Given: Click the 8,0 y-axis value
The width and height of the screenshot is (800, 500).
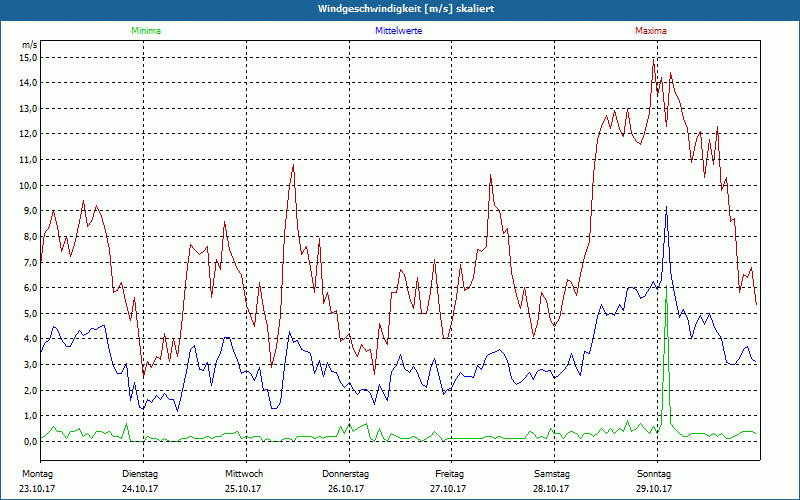Looking at the screenshot, I should pos(31,236).
